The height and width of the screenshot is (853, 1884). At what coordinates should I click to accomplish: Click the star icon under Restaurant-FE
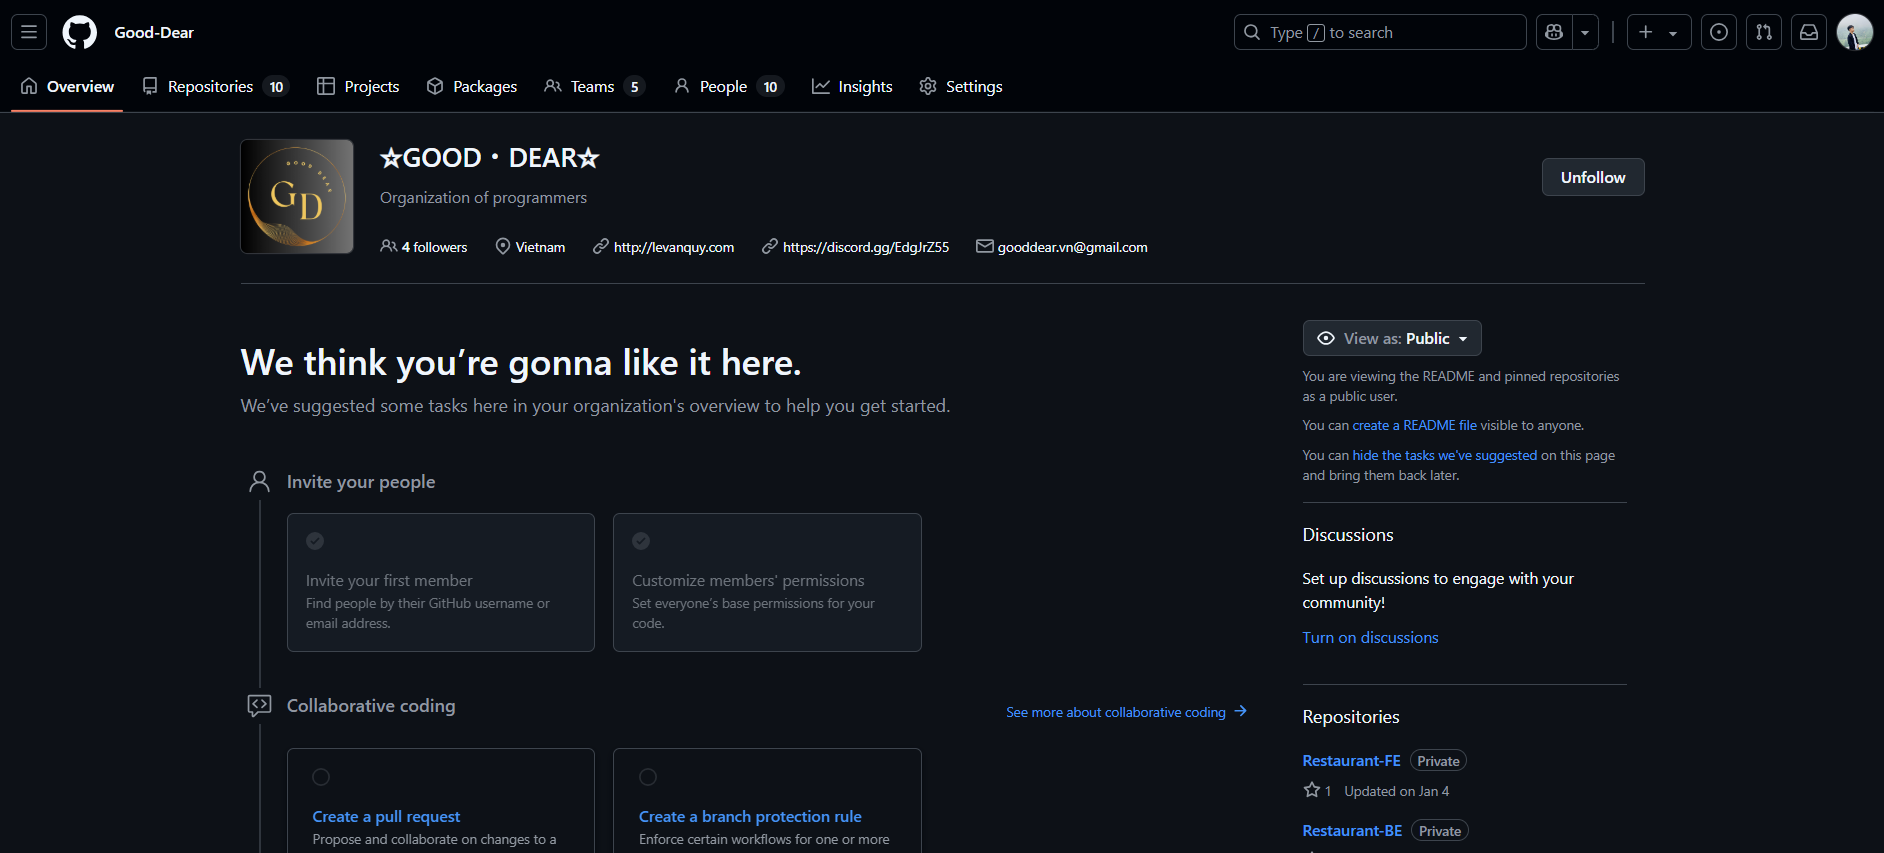click(1312, 790)
